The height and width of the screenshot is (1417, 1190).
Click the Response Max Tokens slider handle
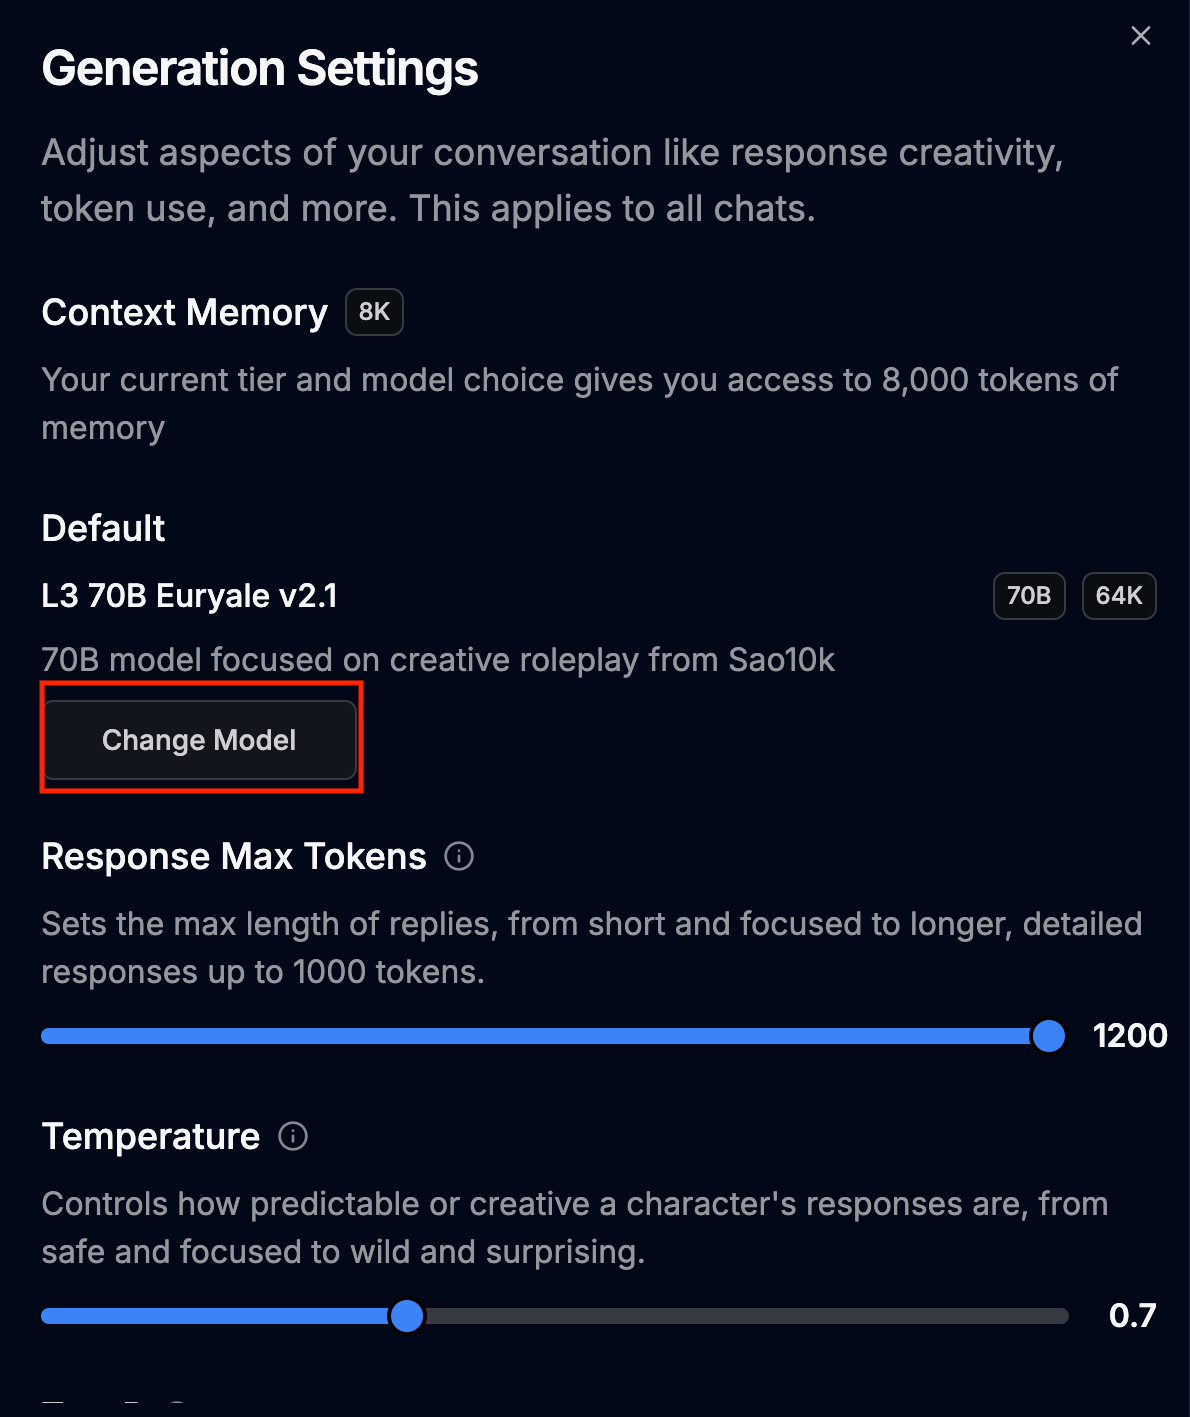click(x=1048, y=1036)
